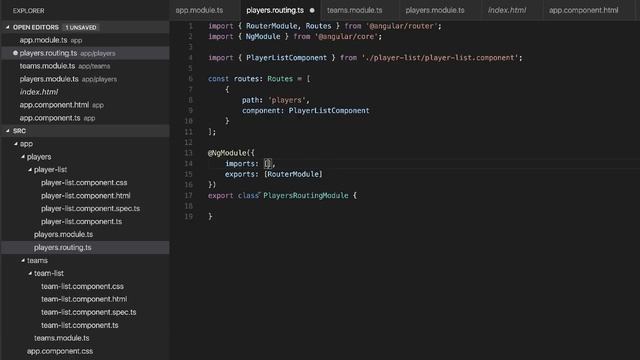Collapse the Open Editors section arrow
640x360 pixels.
7,27
